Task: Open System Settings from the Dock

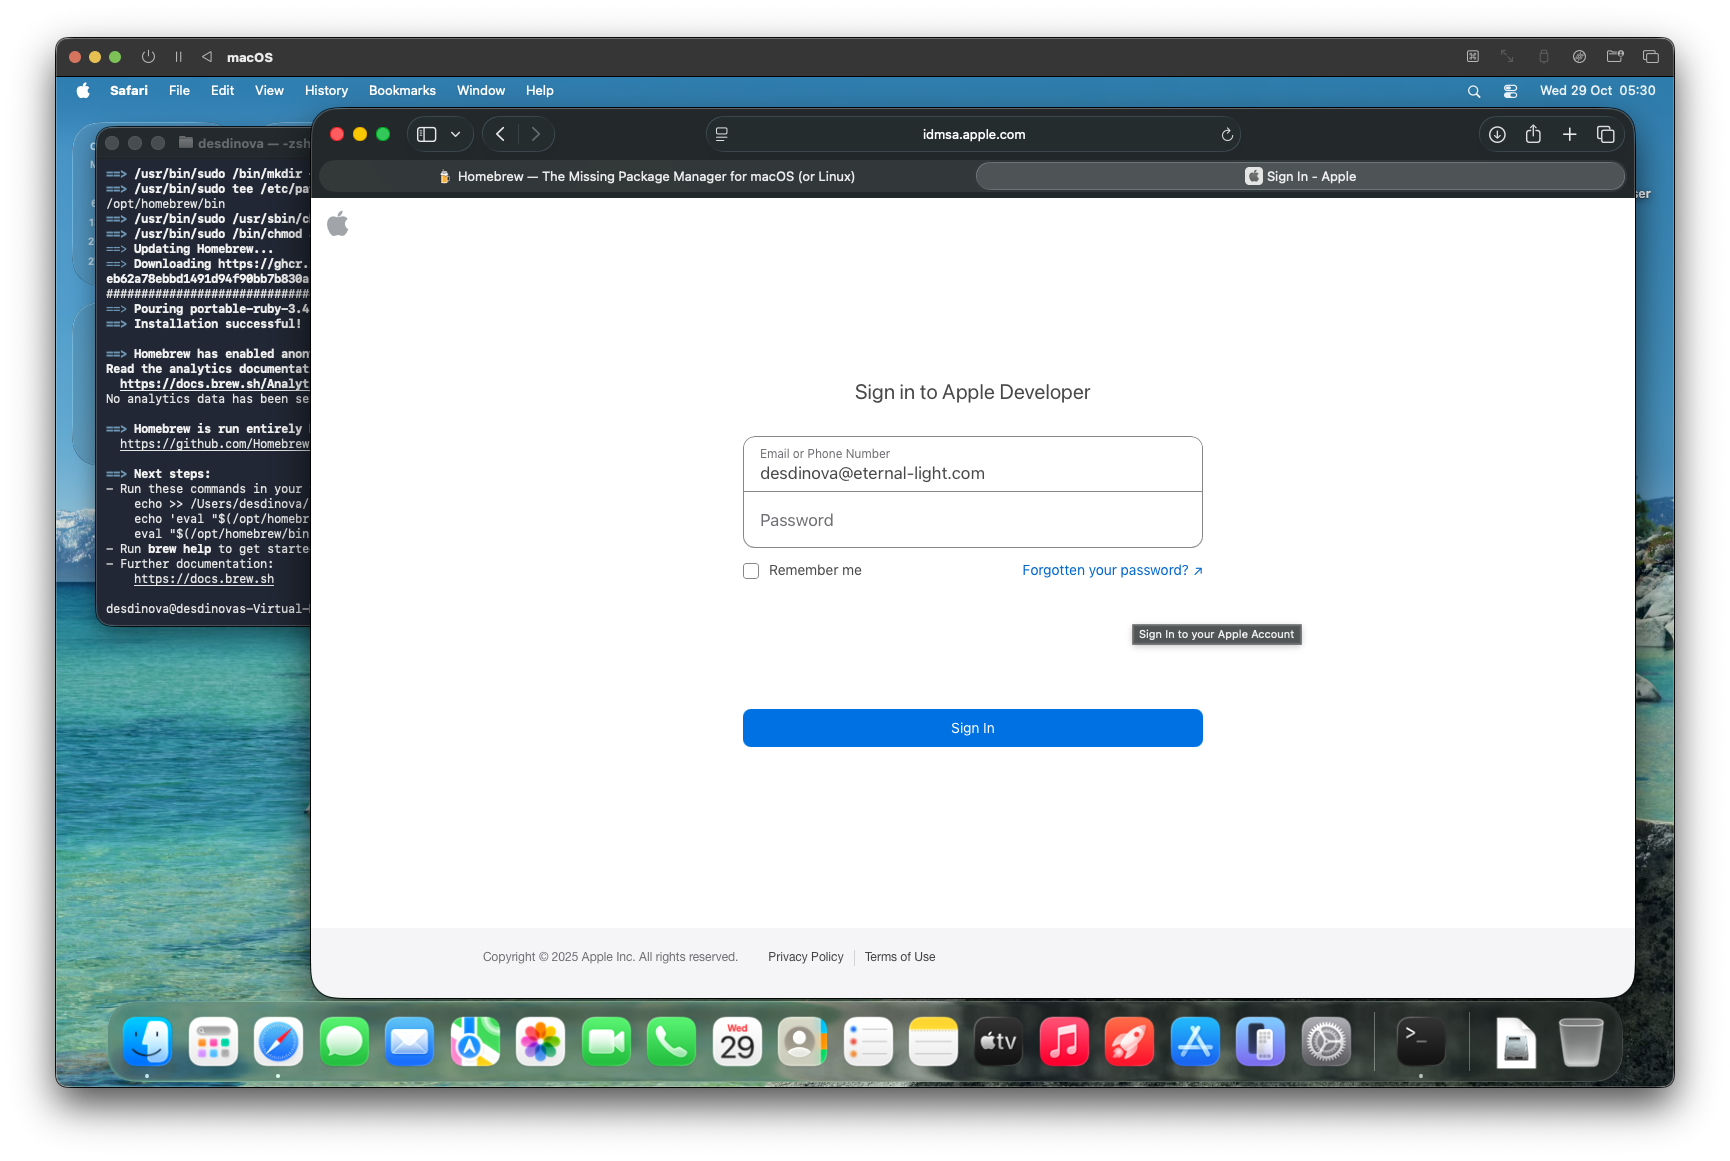Action: point(1326,1041)
